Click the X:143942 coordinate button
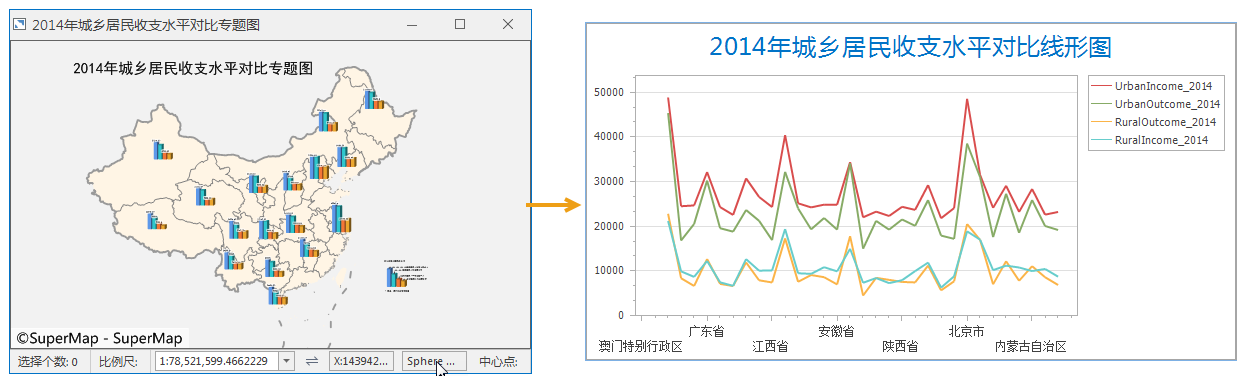The width and height of the screenshot is (1241, 376). (x=361, y=361)
